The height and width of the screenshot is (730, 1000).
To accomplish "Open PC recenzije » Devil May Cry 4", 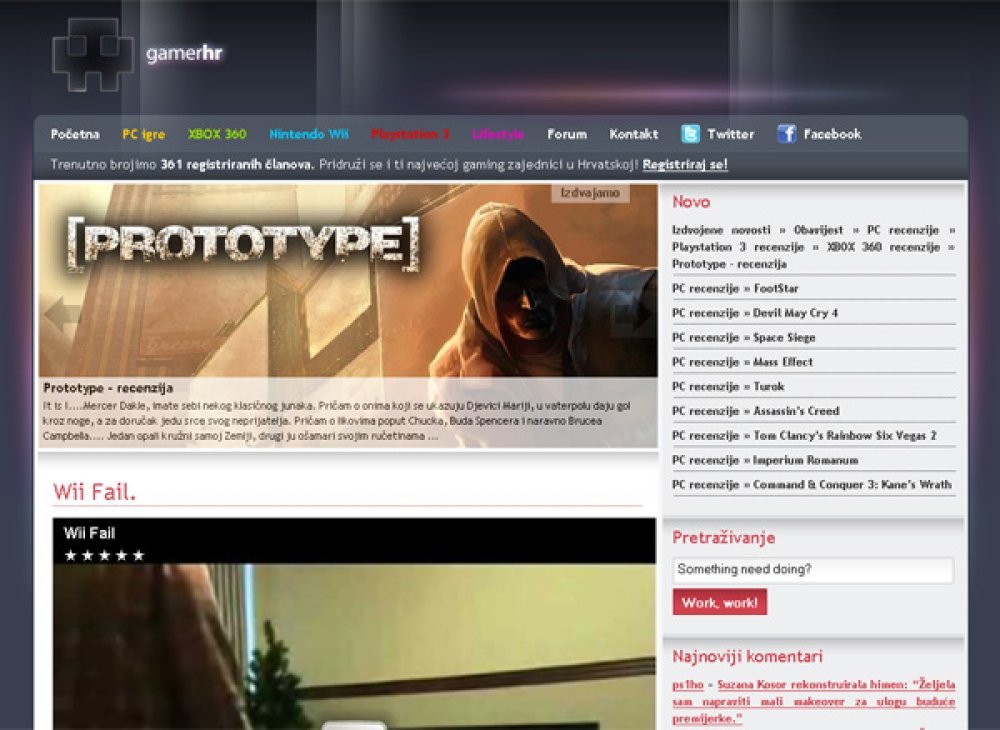I will point(755,313).
